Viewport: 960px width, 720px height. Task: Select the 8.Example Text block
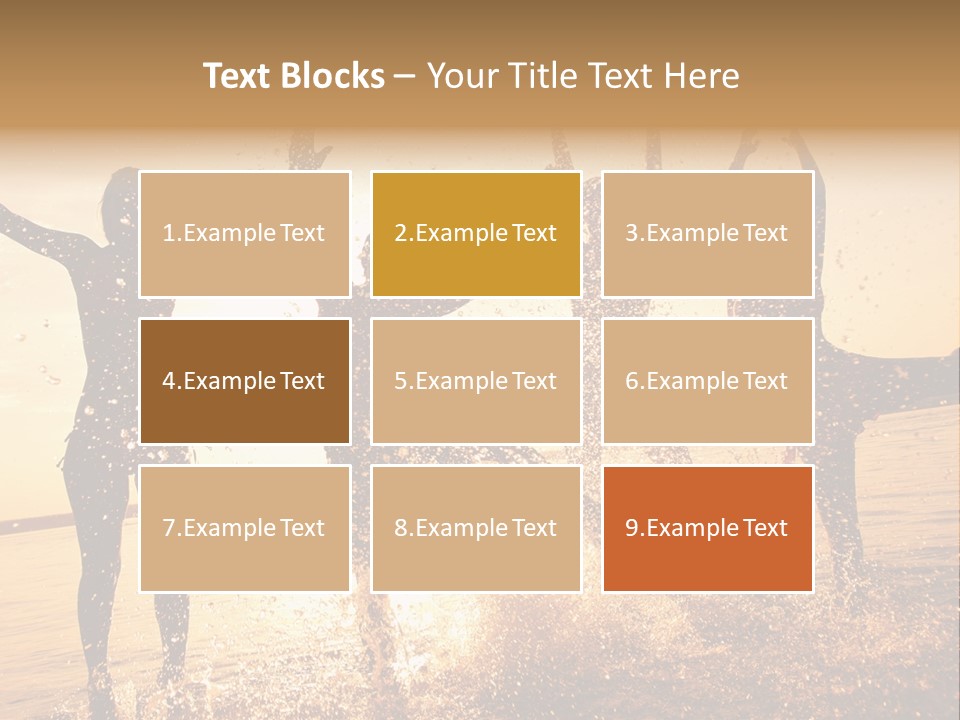click(476, 528)
